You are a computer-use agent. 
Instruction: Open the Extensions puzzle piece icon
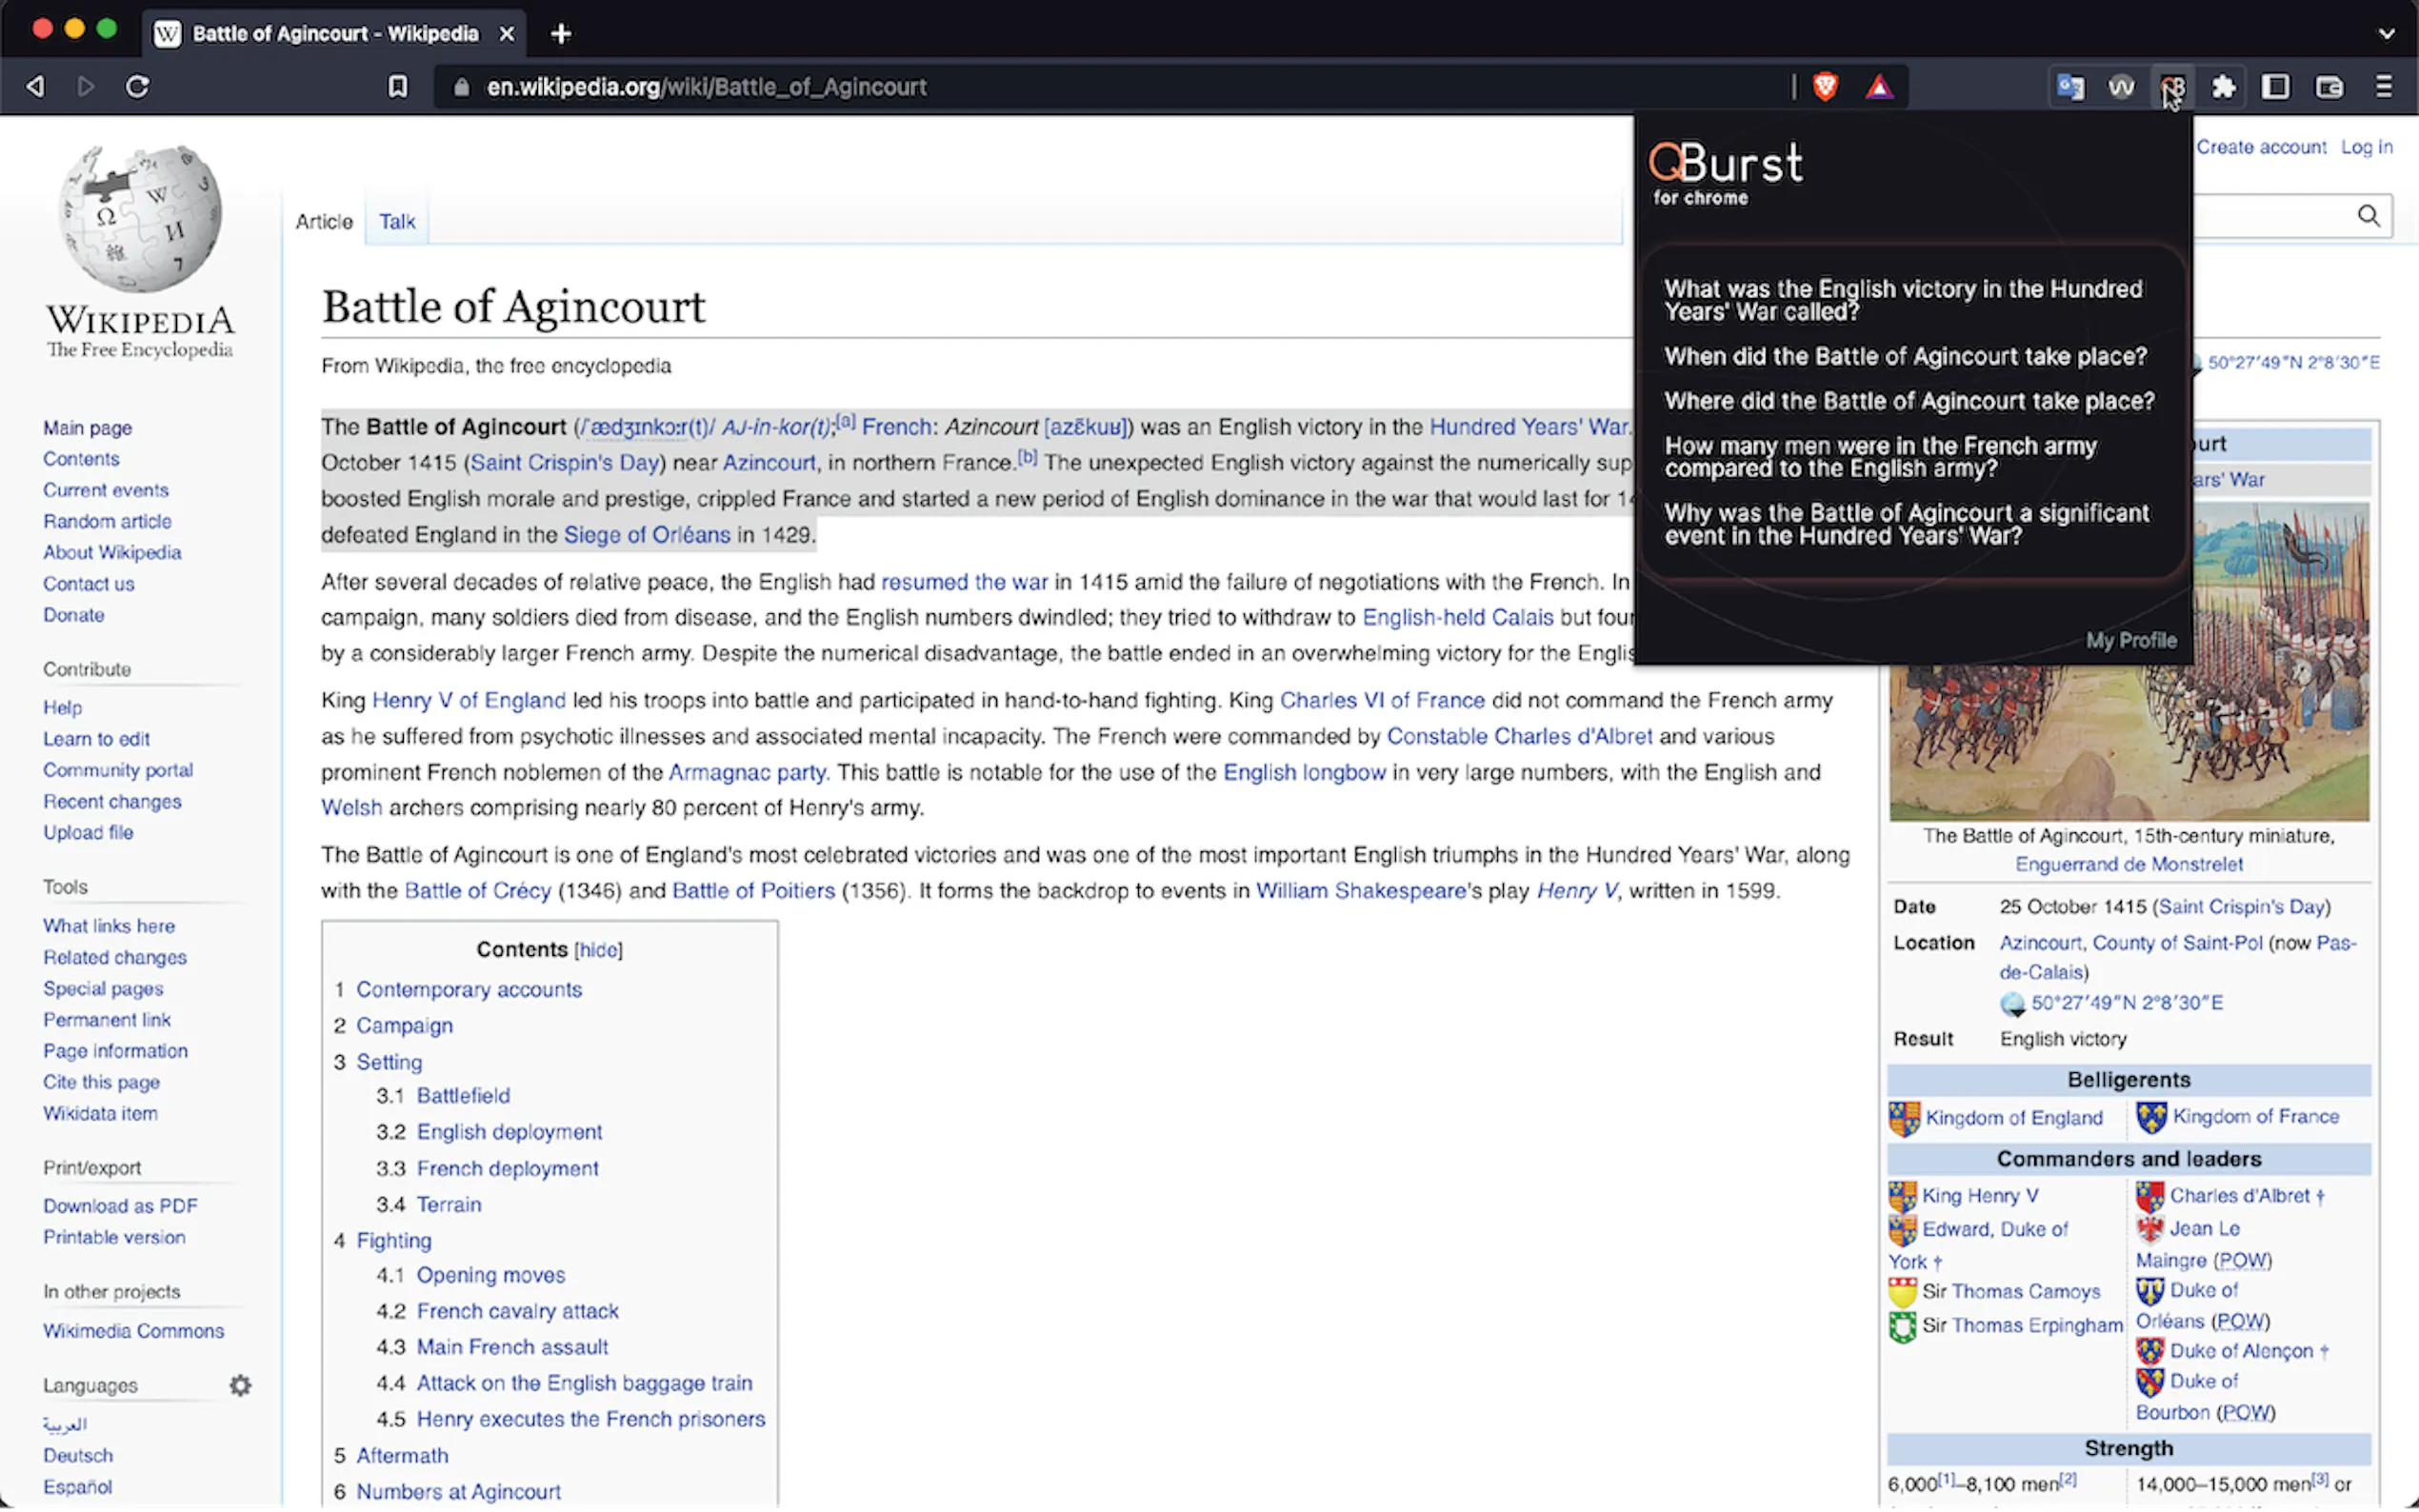coord(2223,87)
